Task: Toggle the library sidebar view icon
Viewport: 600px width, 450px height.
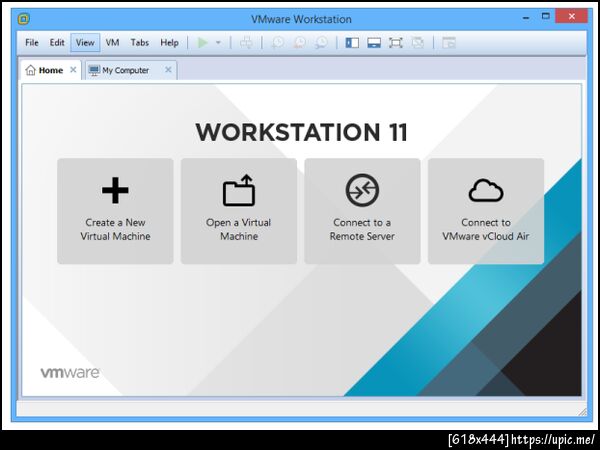Action: point(352,42)
